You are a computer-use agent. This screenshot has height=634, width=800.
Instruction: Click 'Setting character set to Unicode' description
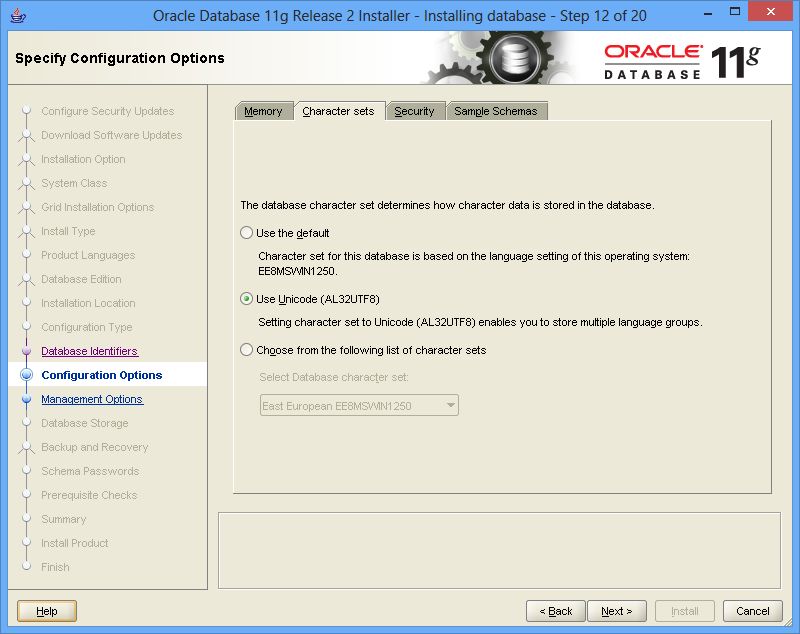point(481,322)
